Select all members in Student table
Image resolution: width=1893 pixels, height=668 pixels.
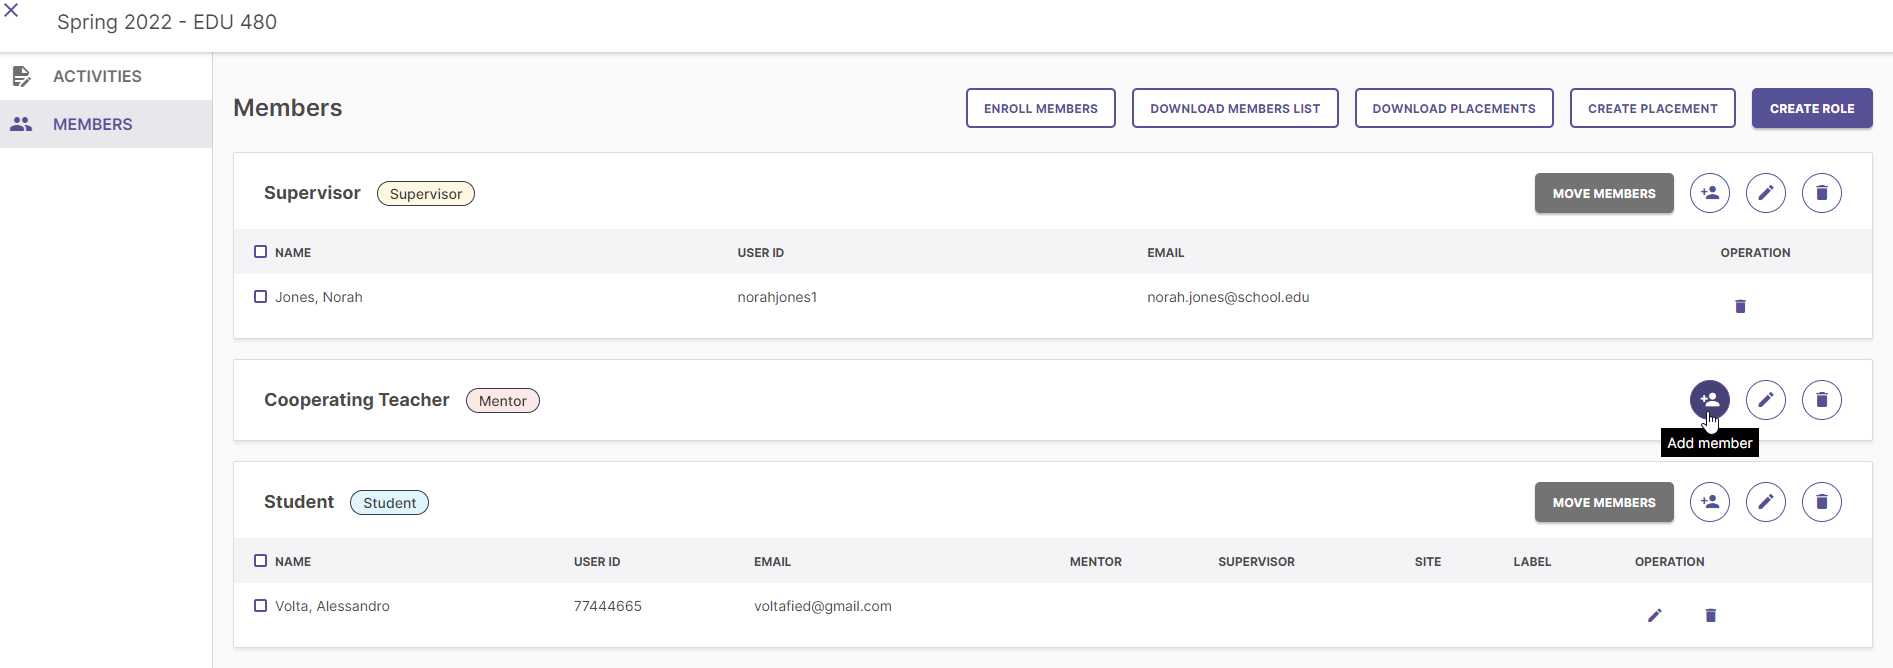[260, 561]
